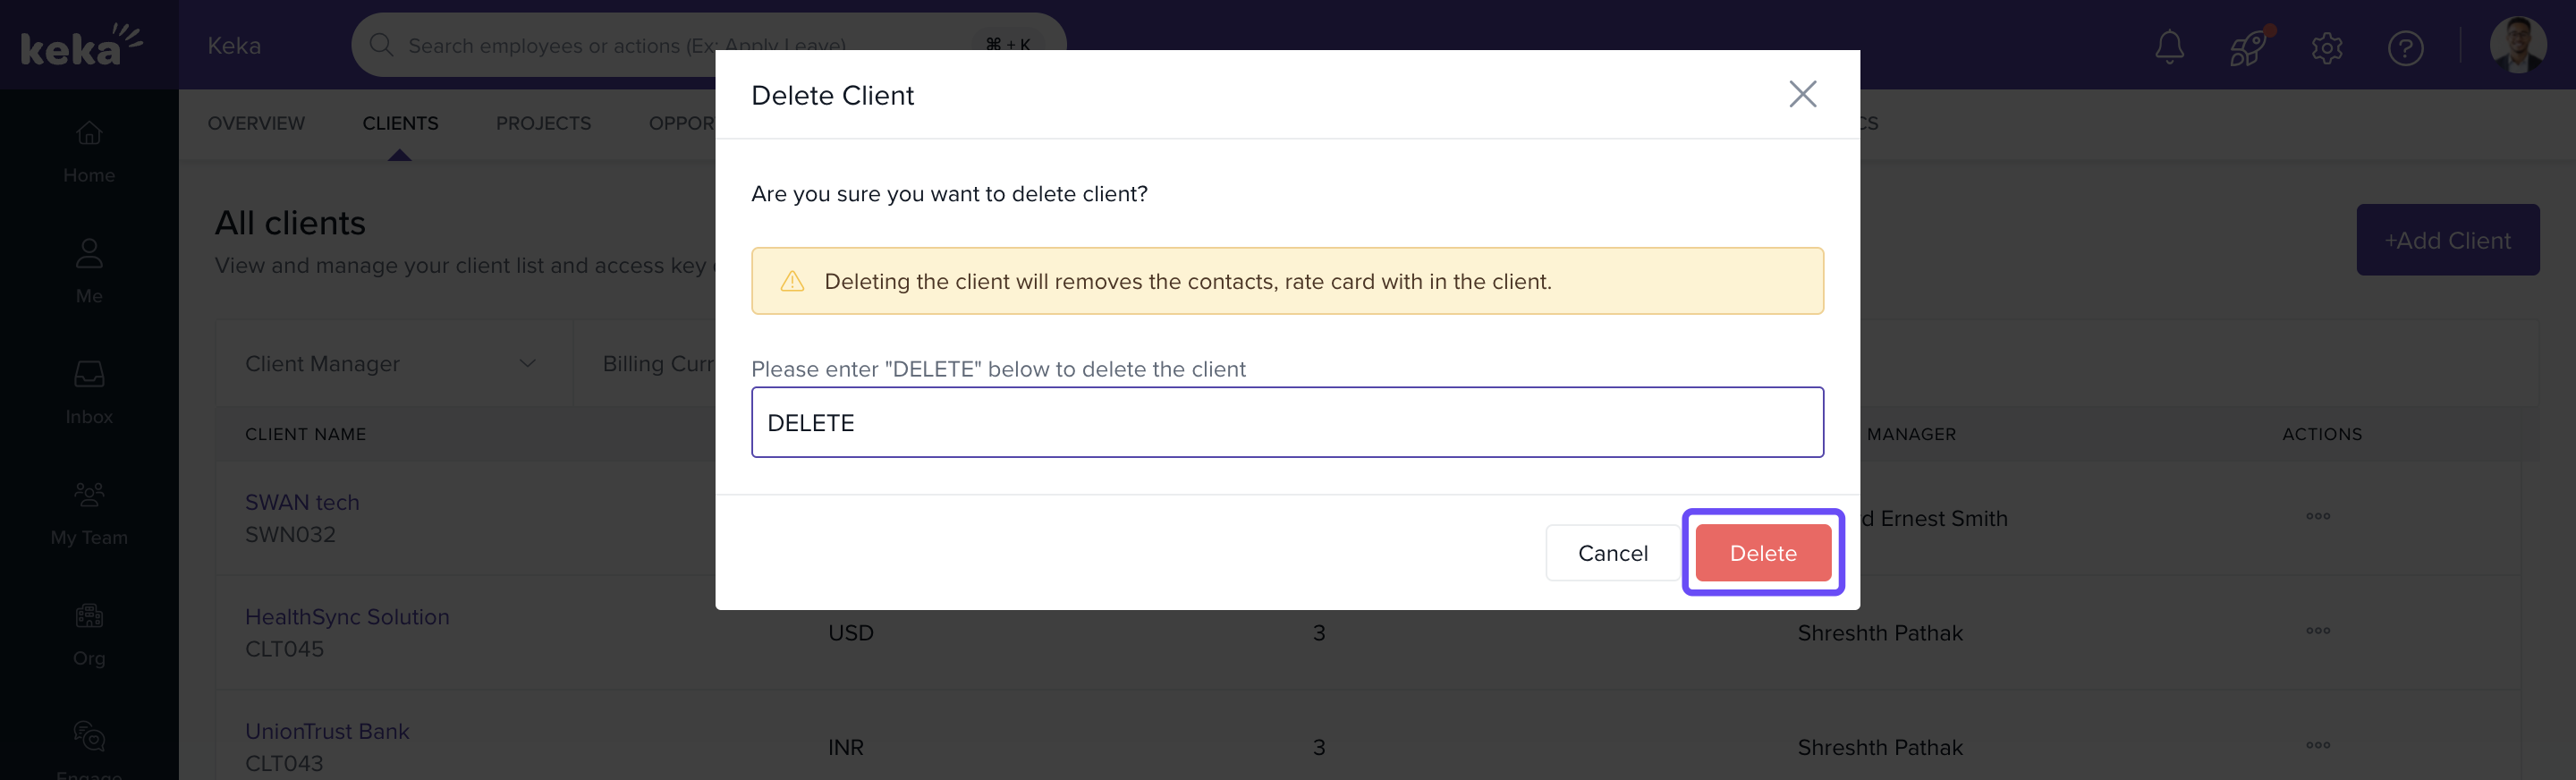Cancel the client deletion

1612,553
